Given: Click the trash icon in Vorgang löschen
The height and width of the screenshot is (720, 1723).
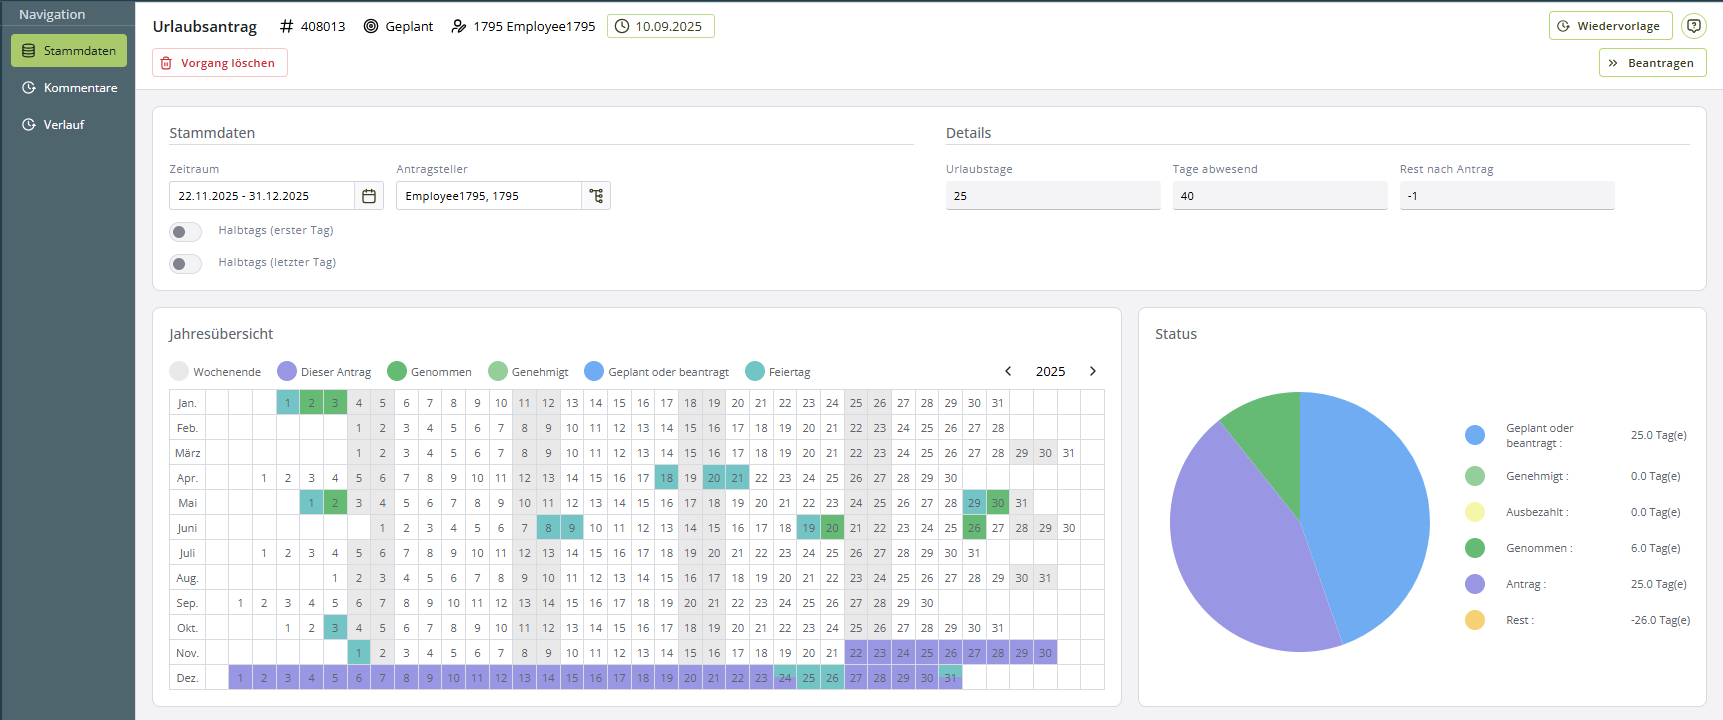Looking at the screenshot, I should [x=167, y=63].
